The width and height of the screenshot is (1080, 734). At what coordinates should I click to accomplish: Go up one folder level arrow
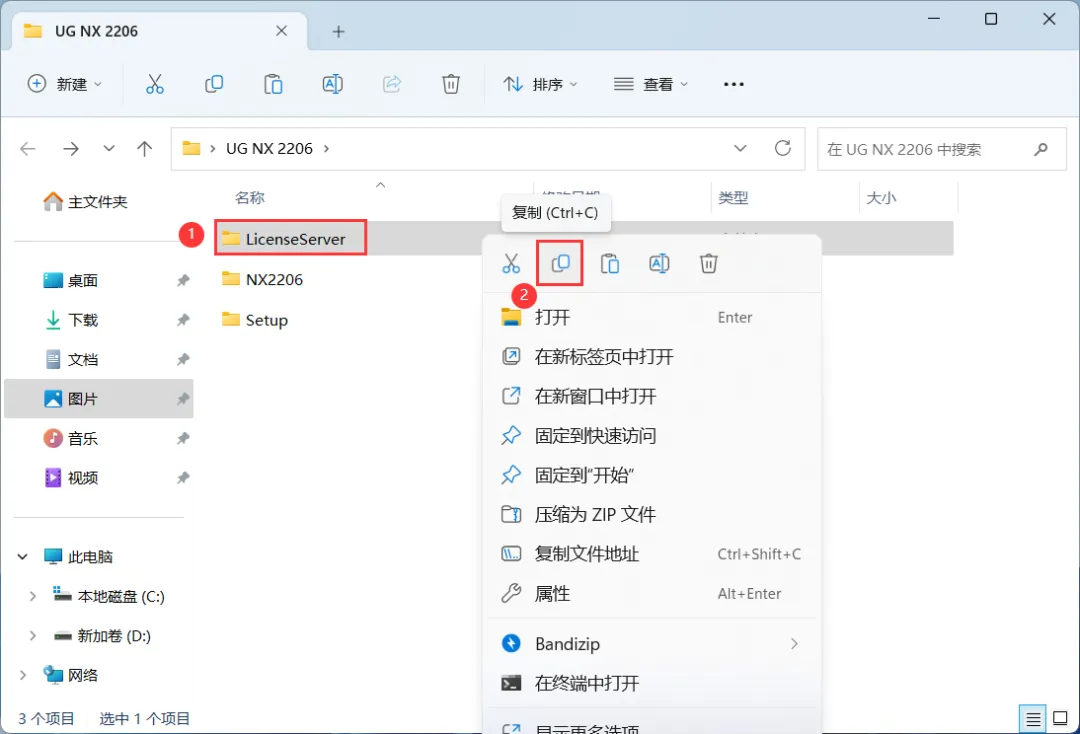(145, 149)
